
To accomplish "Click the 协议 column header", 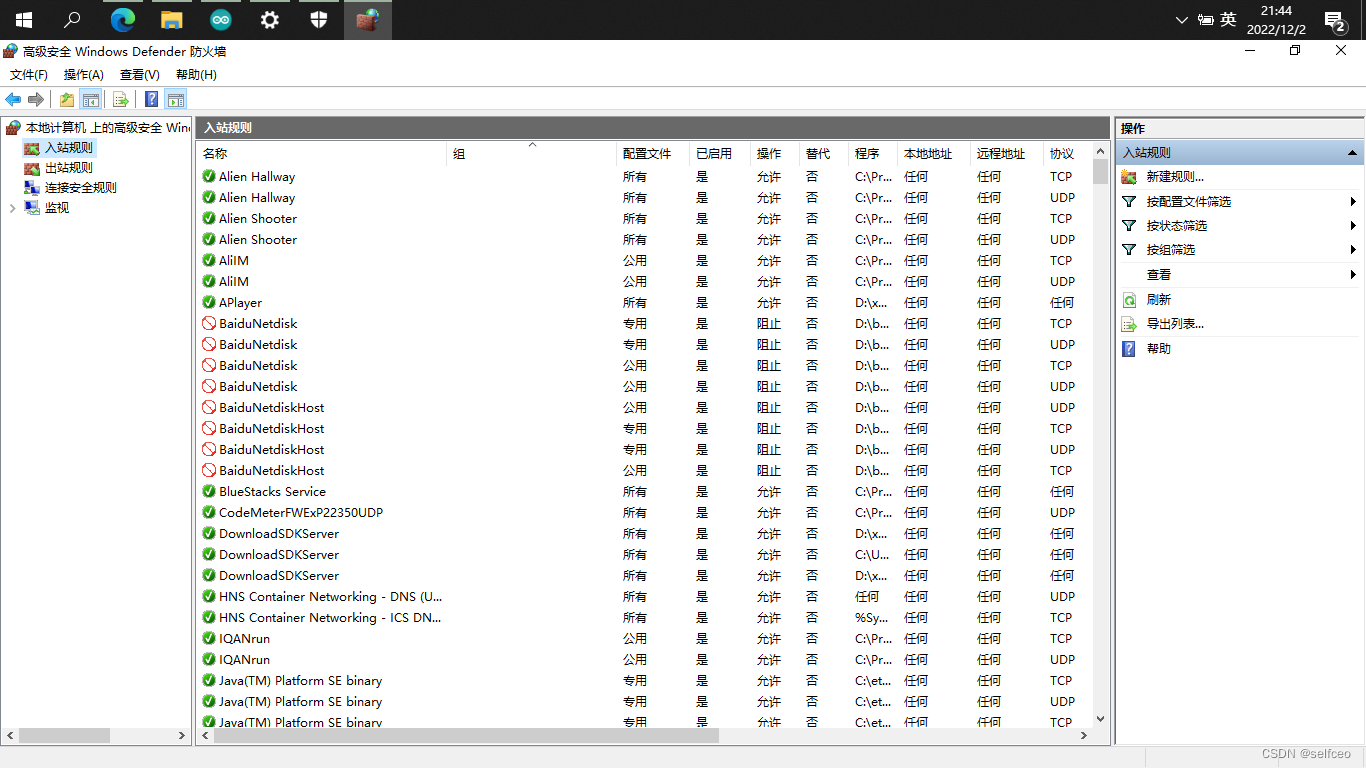I will pos(1067,153).
